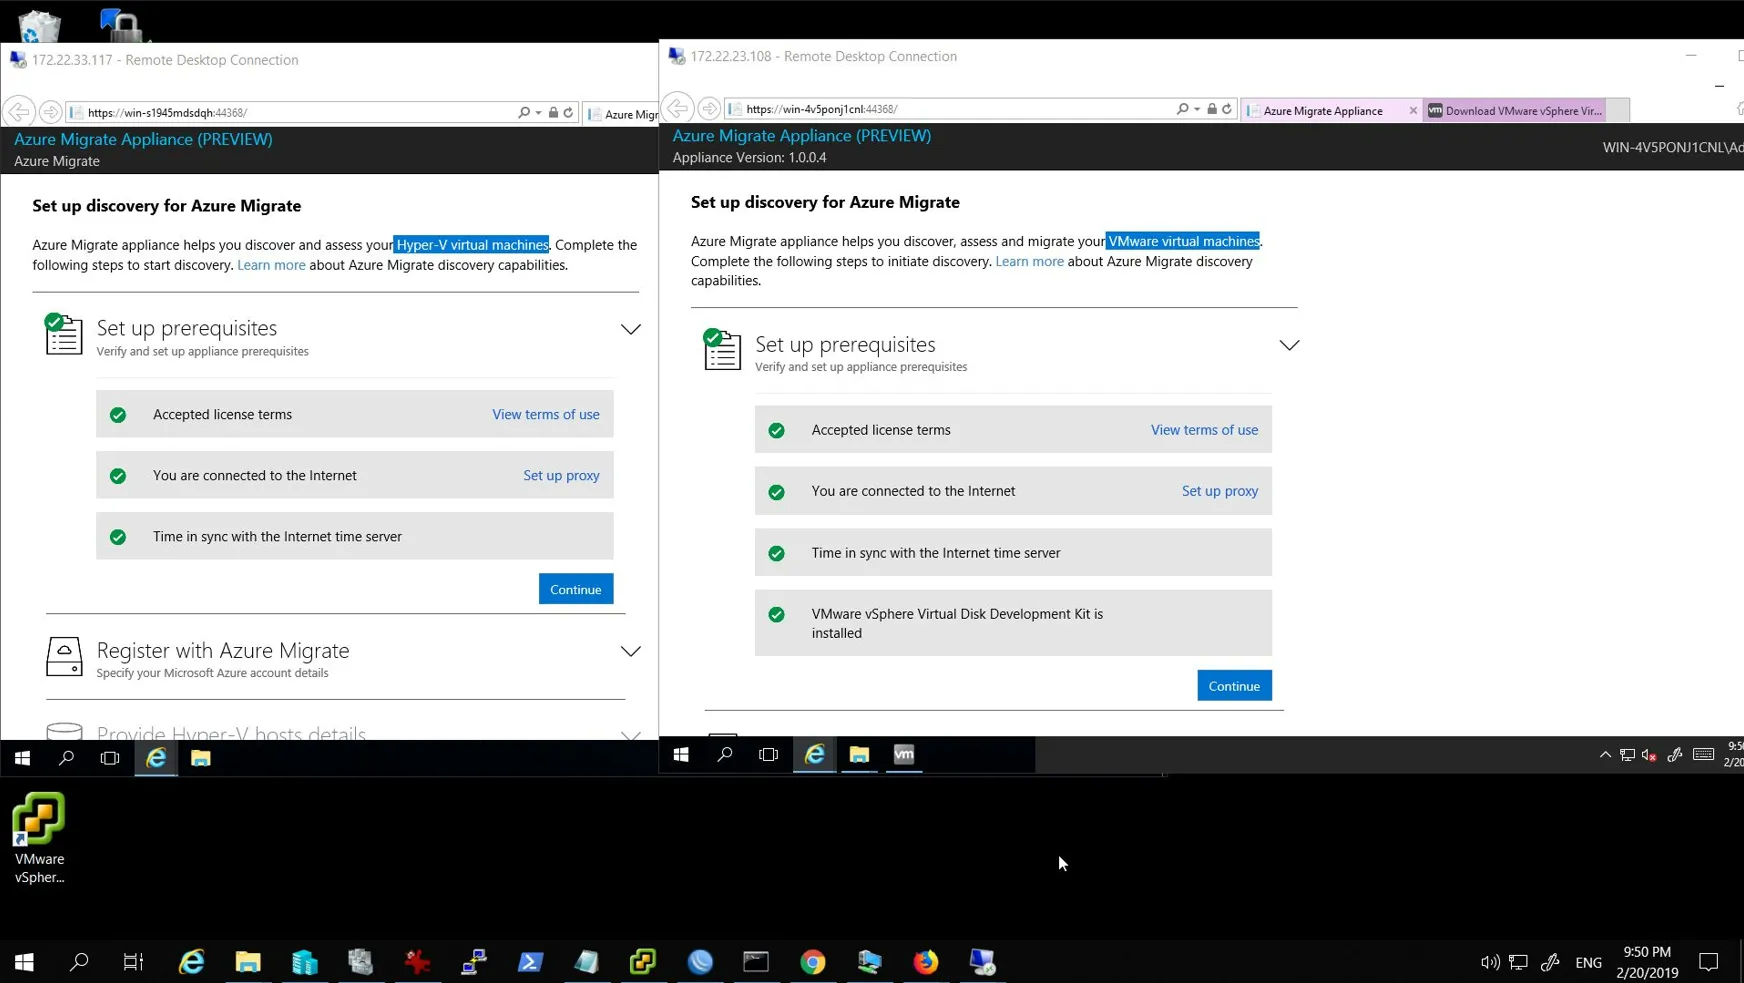Screen dimensions: 1744x983
Task: Click Internet Explorer in 172.22.33.117 remote taskbar
Action: point(156,758)
